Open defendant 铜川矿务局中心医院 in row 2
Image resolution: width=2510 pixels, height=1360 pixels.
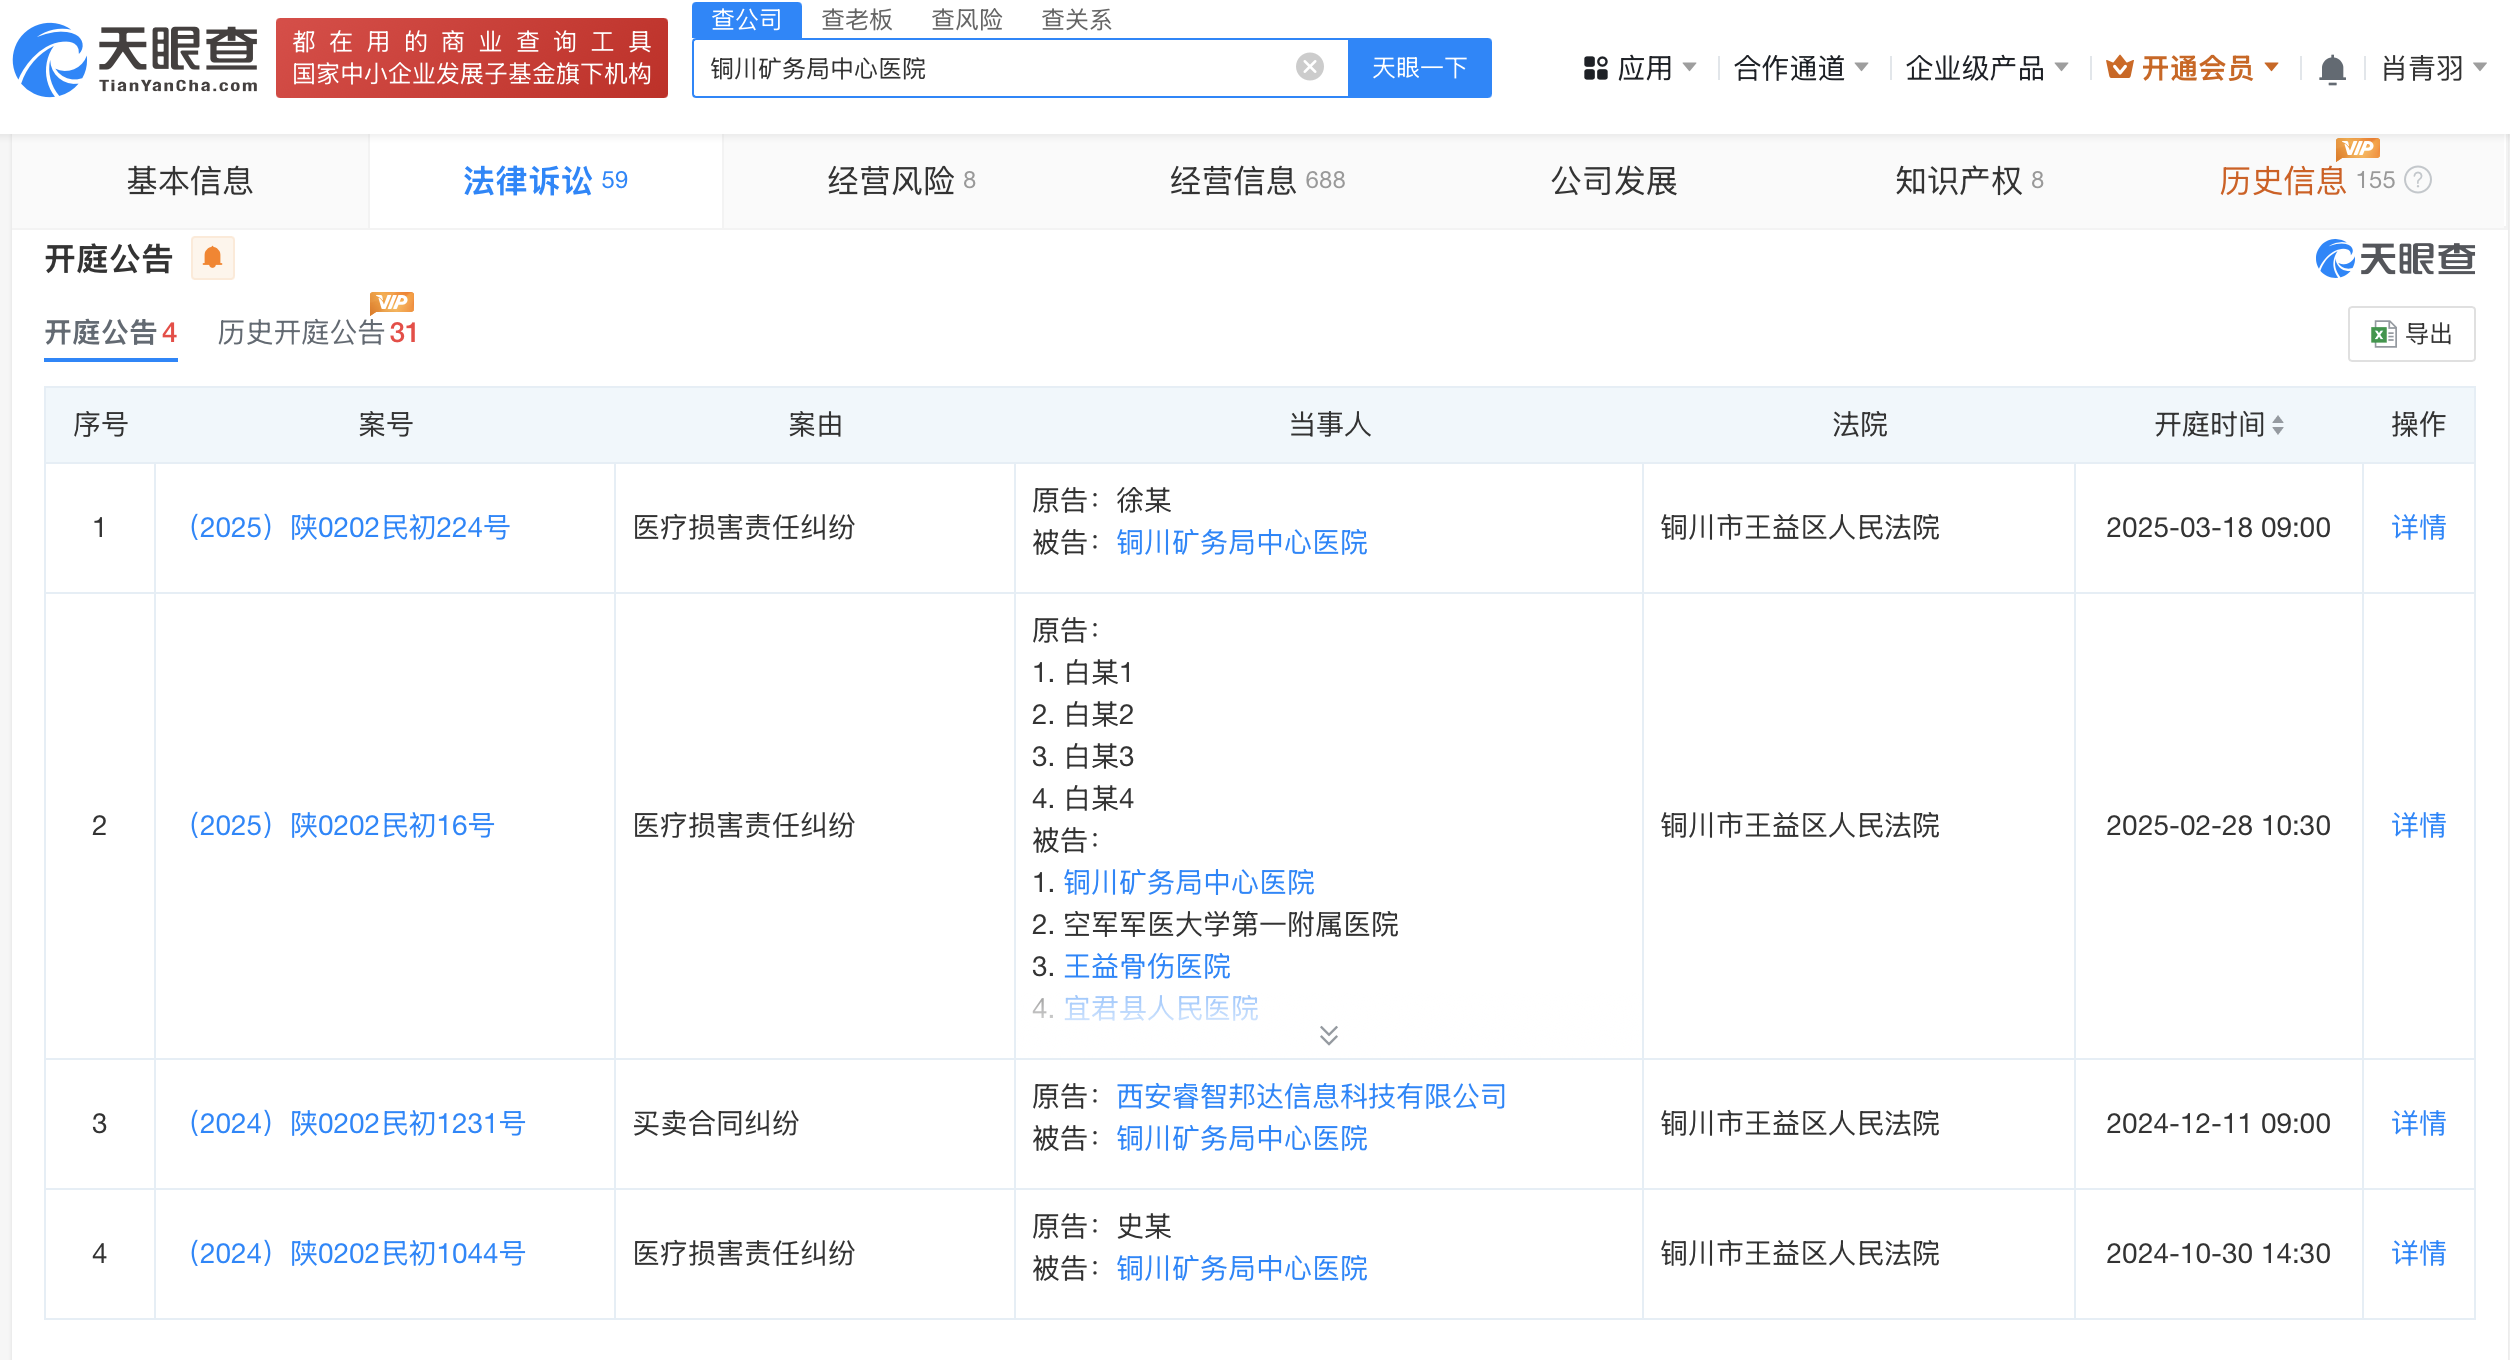point(1189,882)
